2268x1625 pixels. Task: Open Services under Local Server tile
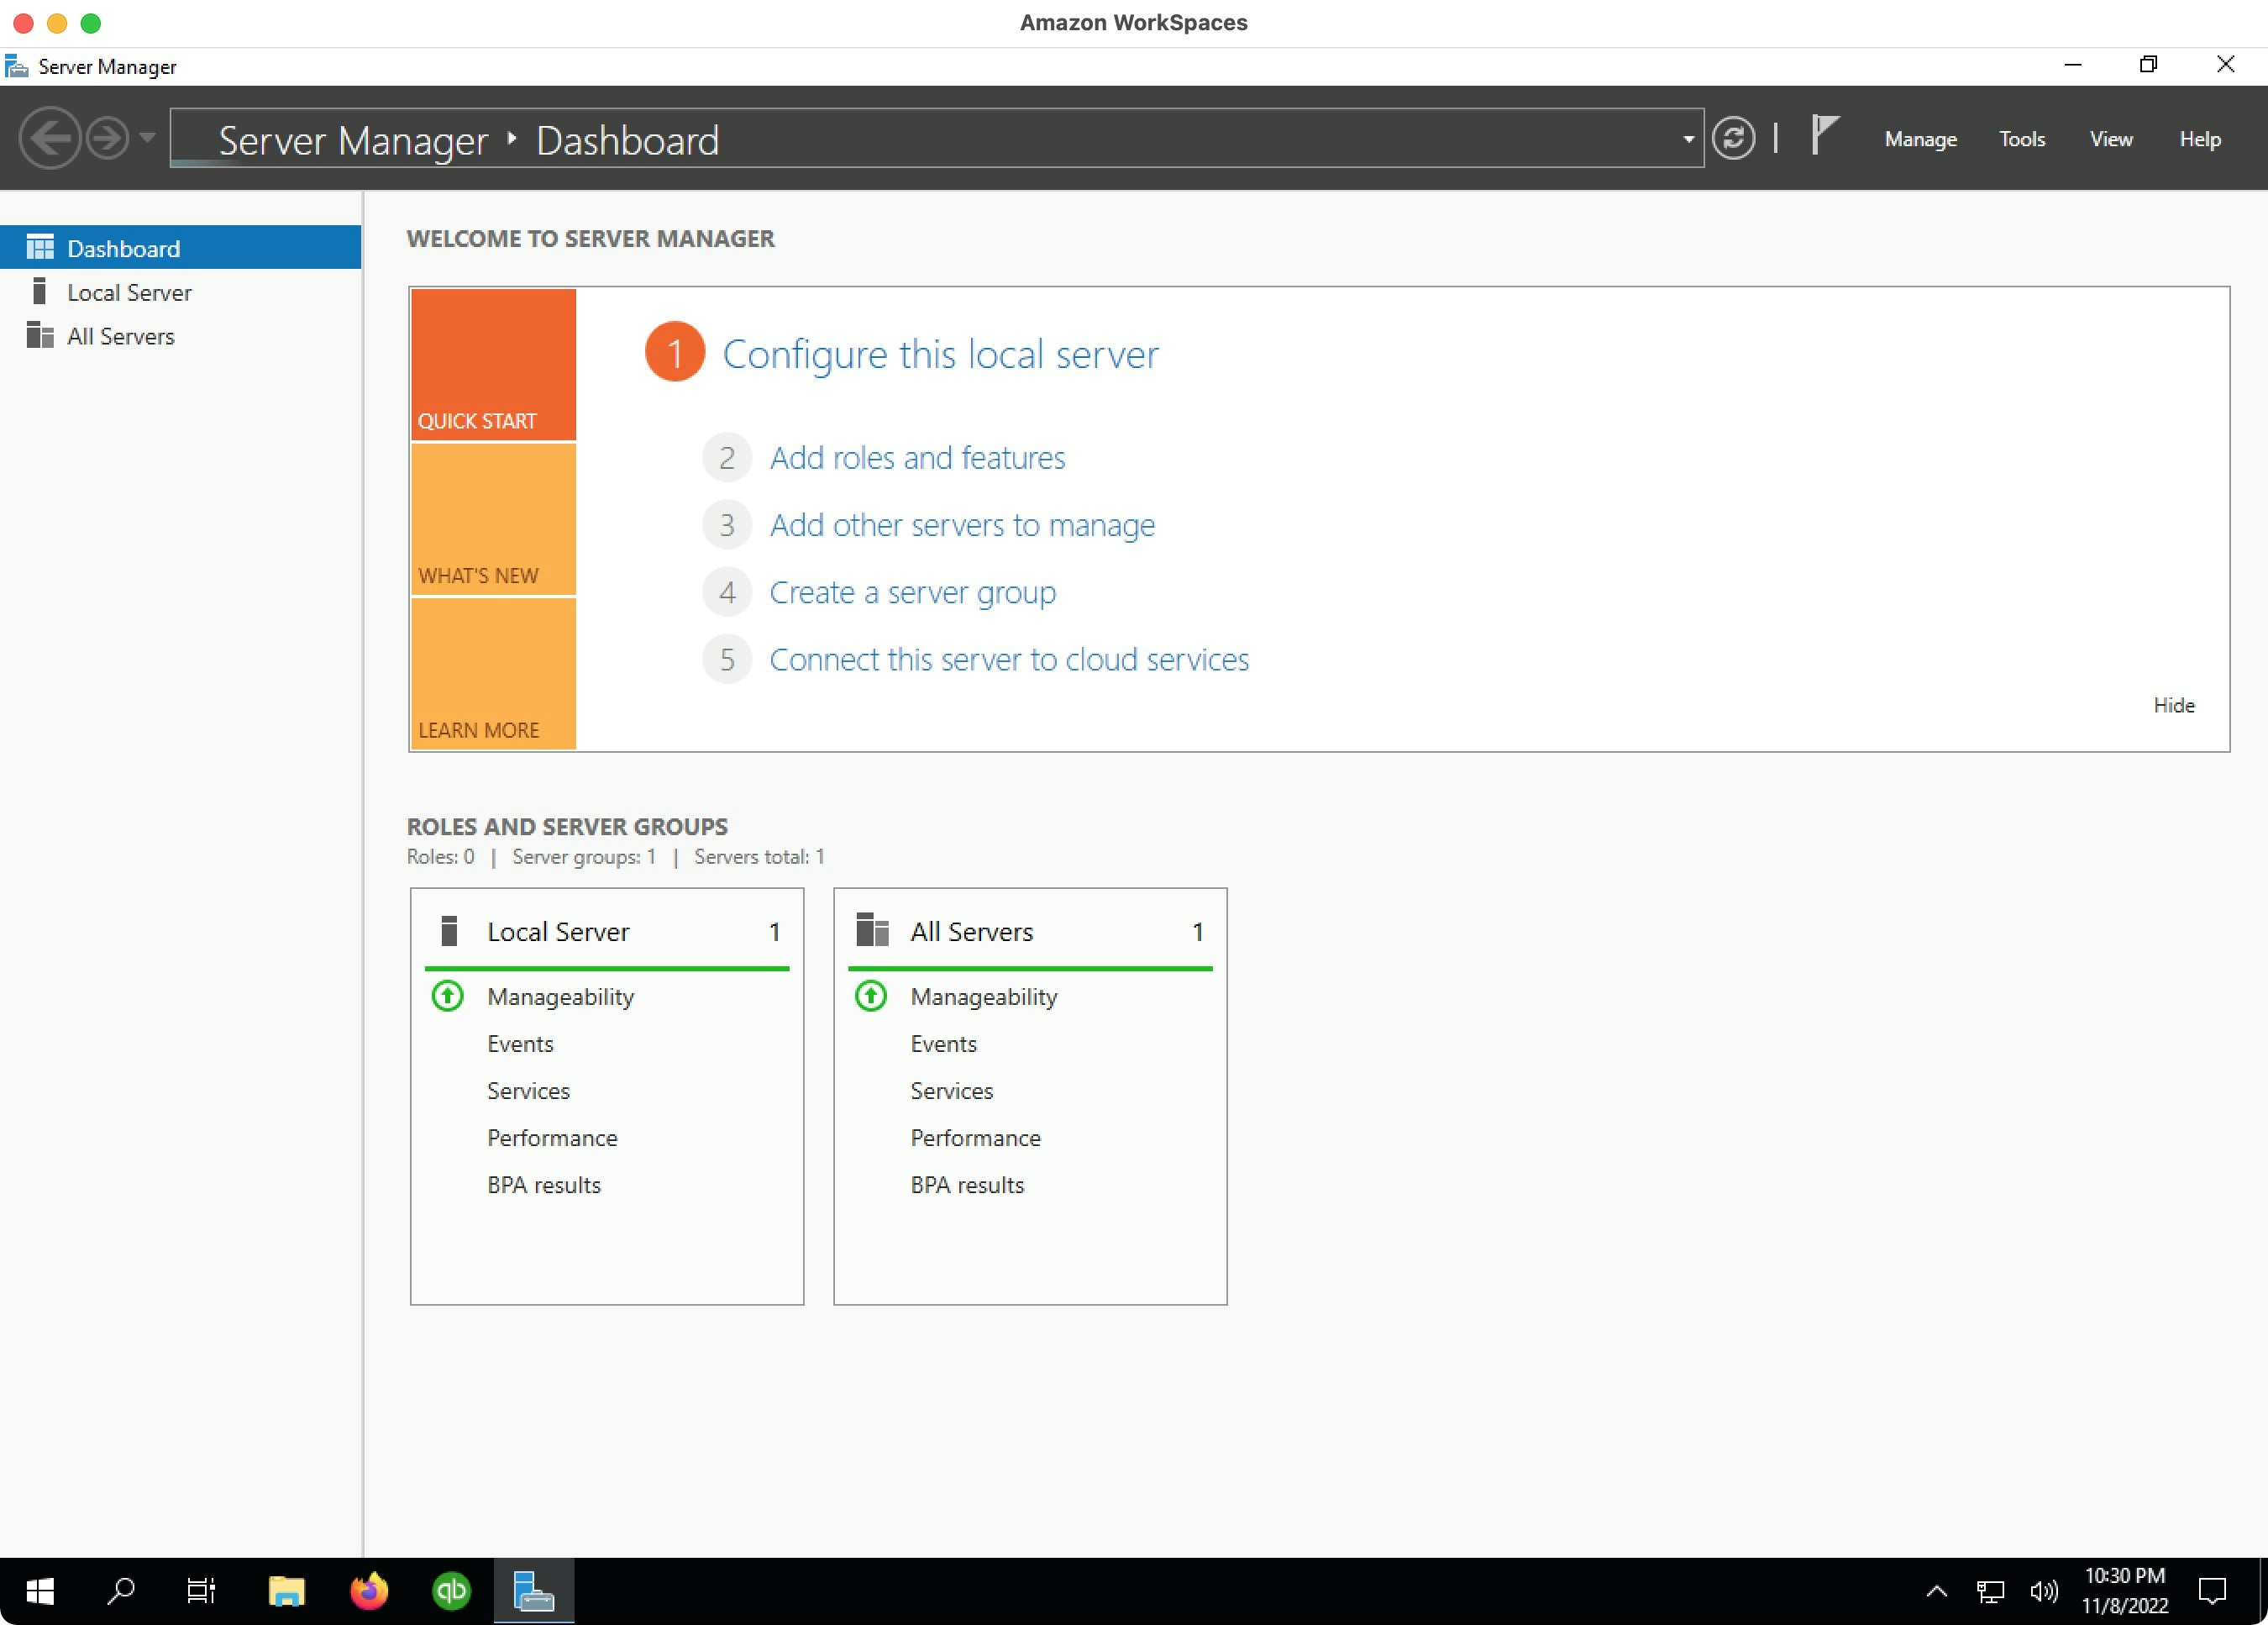(x=528, y=1091)
